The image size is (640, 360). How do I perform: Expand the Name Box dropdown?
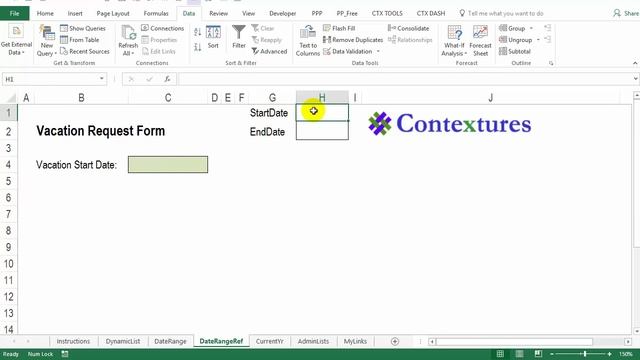(x=102, y=79)
